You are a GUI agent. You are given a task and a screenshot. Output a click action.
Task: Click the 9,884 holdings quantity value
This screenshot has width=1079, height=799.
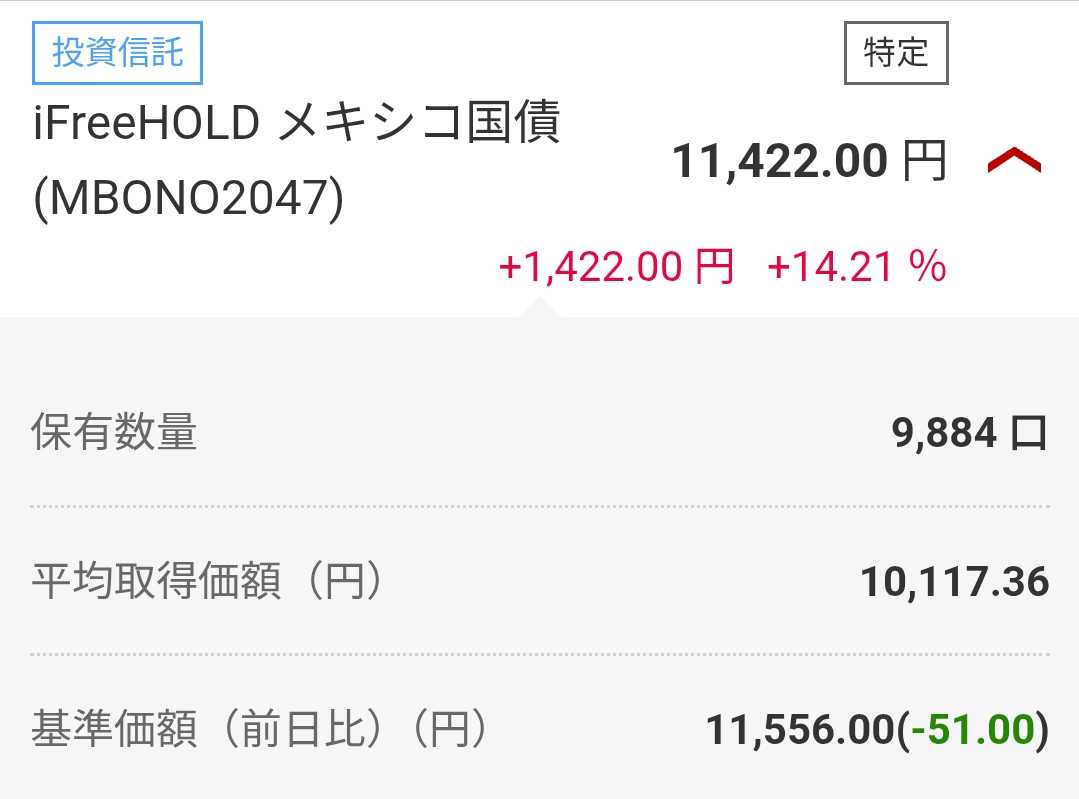pos(944,433)
